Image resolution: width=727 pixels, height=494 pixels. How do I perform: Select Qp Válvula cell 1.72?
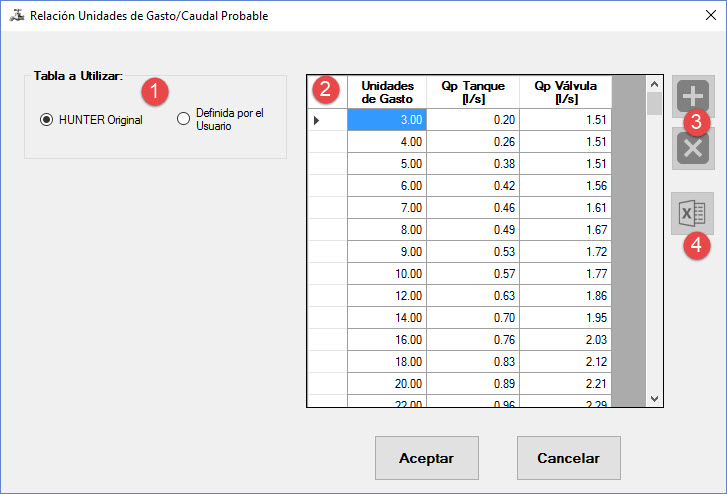coord(566,251)
